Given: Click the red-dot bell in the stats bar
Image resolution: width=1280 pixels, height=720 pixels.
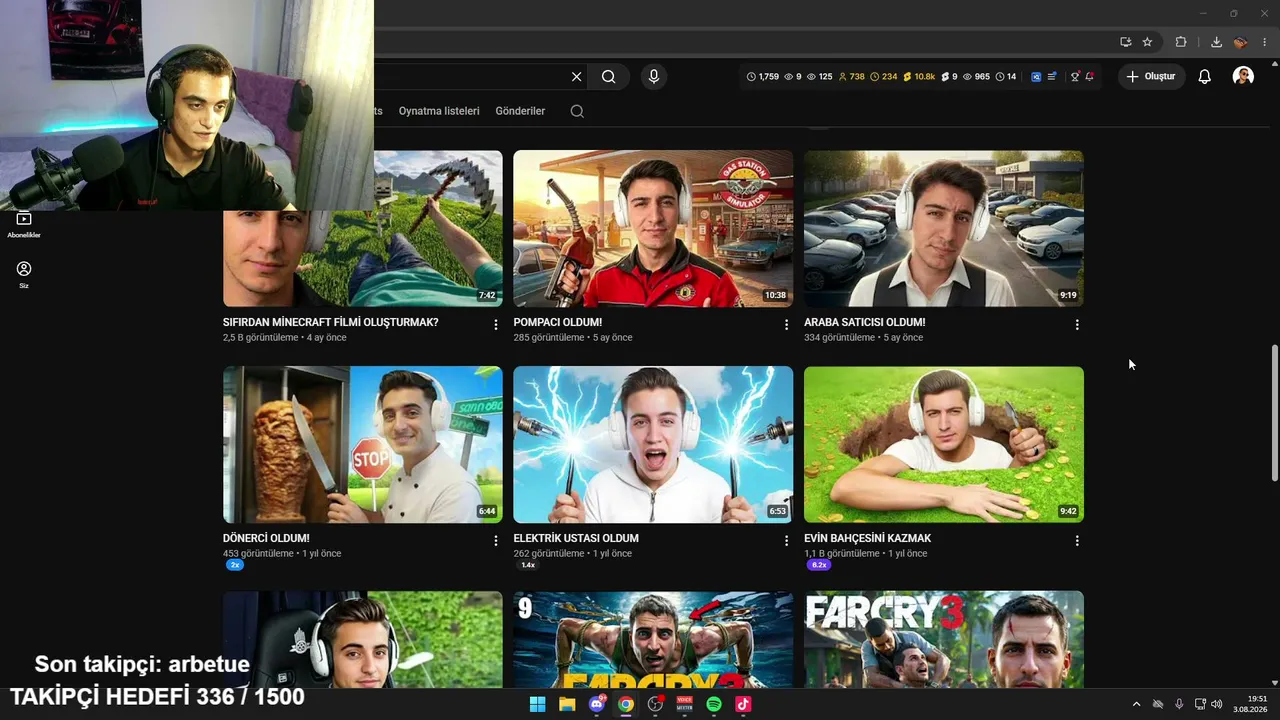Looking at the screenshot, I should (1089, 77).
